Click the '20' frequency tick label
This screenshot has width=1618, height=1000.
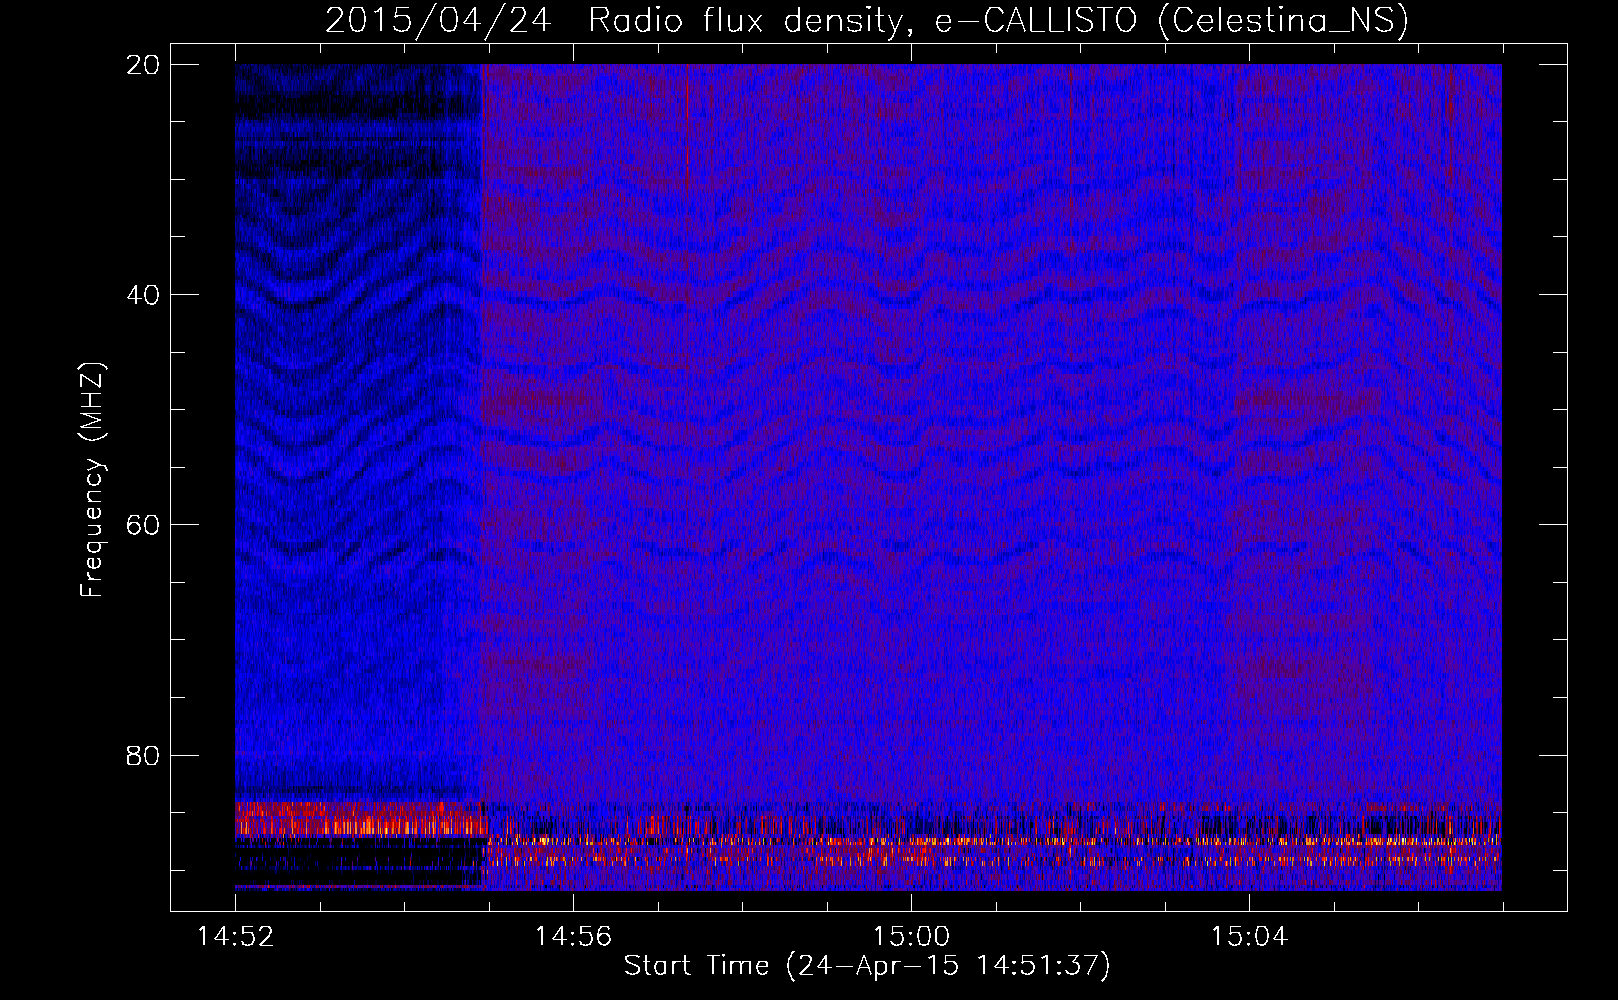coord(144,65)
